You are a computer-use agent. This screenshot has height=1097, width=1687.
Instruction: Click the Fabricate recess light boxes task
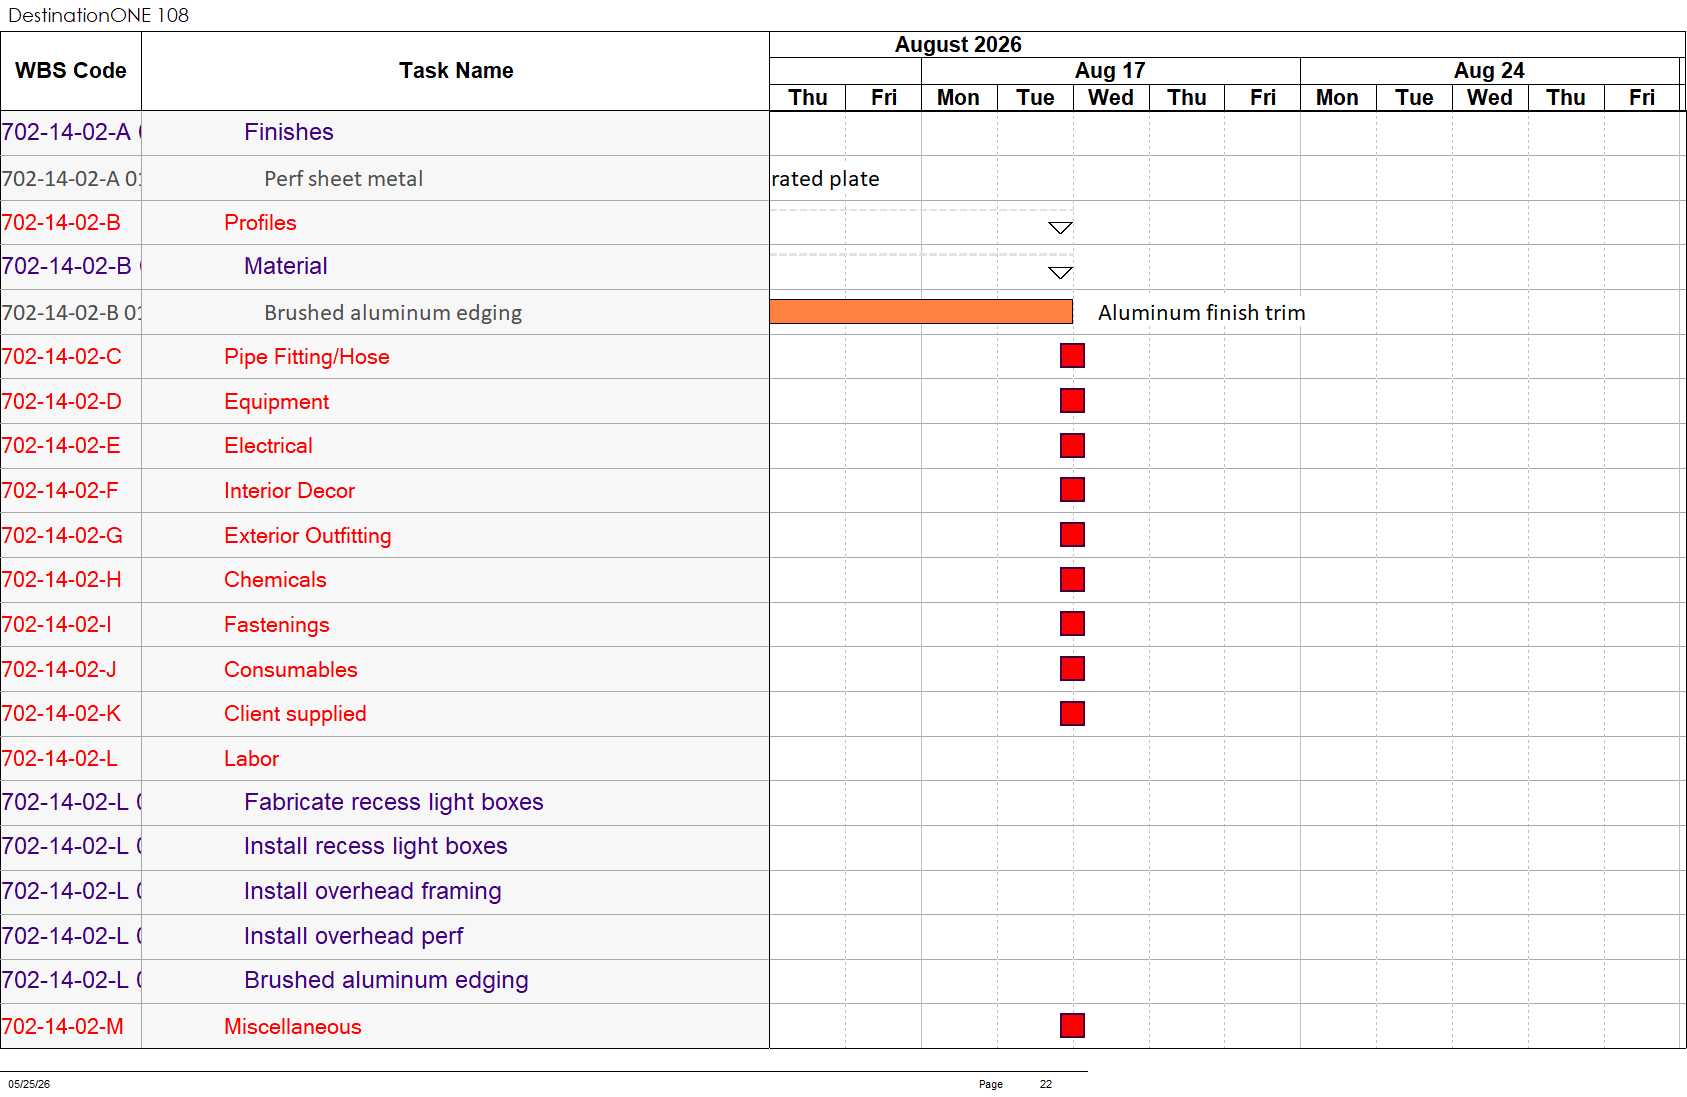[x=394, y=802]
